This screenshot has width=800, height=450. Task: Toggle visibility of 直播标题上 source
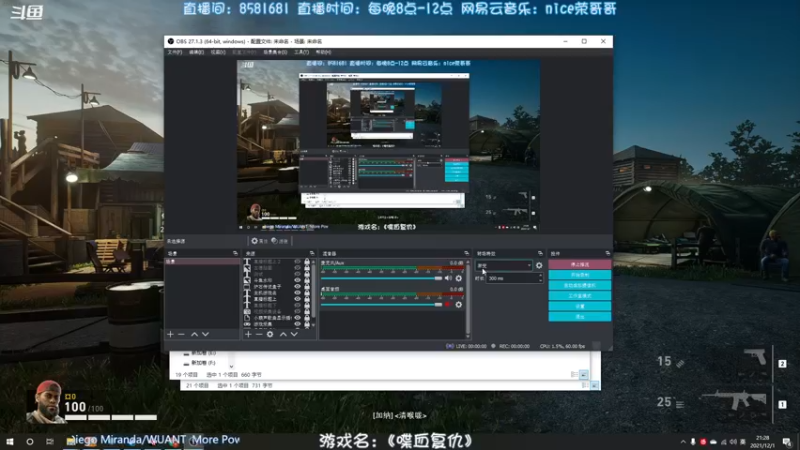pos(297,299)
